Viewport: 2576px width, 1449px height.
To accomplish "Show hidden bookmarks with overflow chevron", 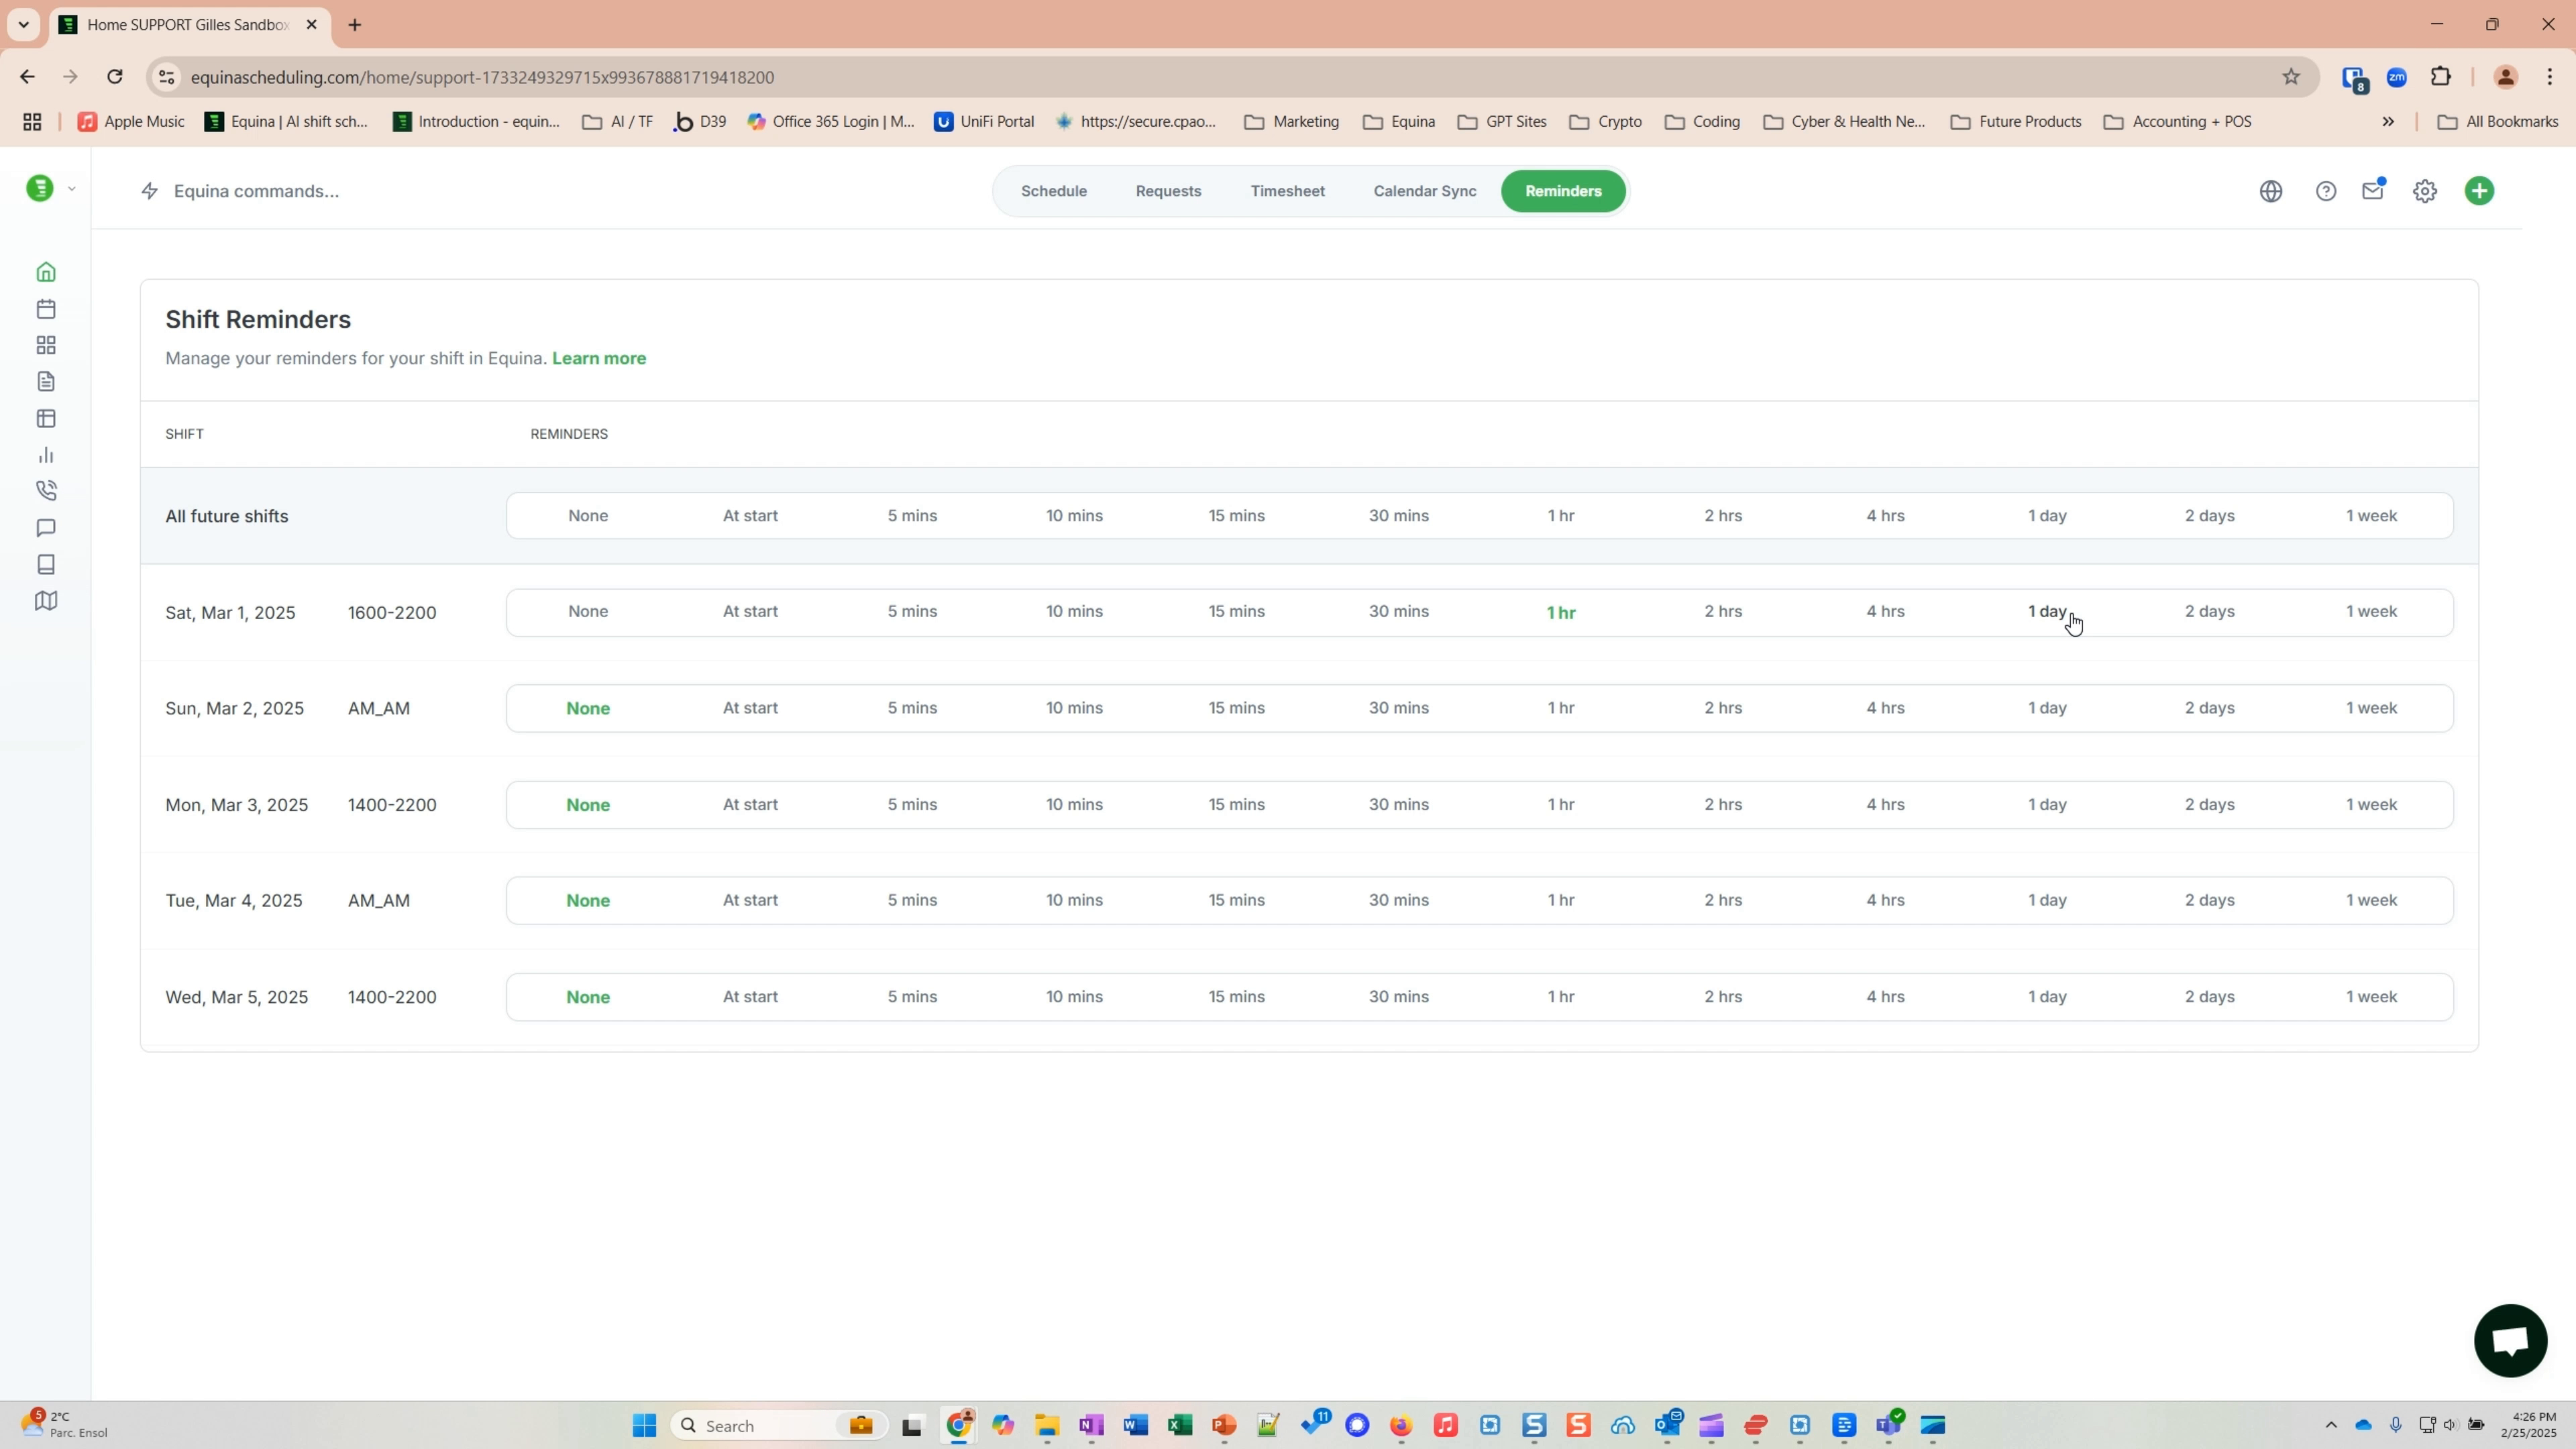I will [x=2389, y=121].
